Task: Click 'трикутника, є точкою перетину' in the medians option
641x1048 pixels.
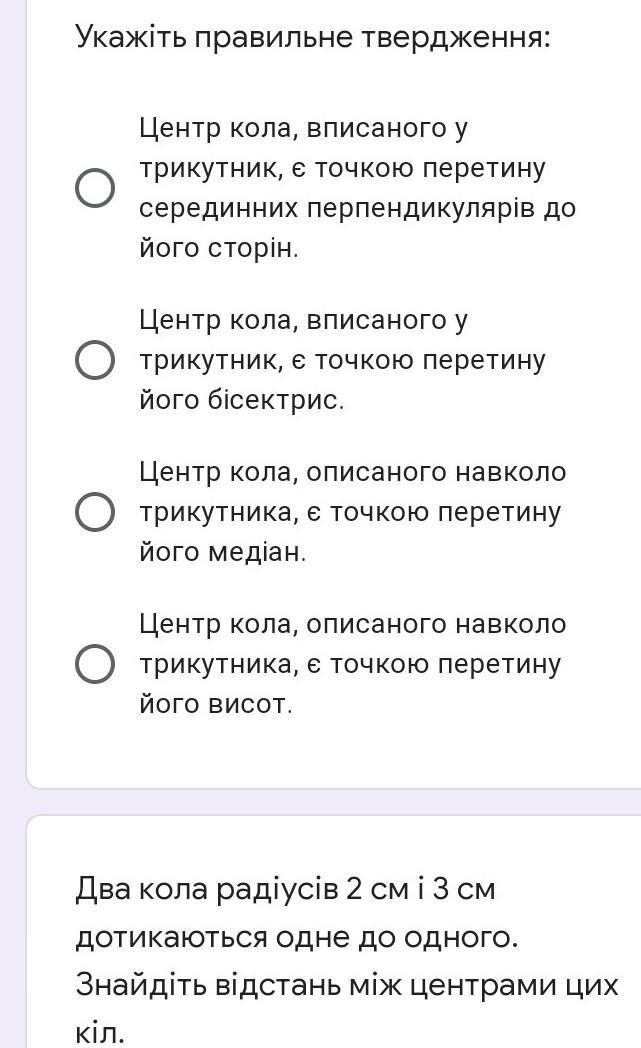Action: point(350,512)
